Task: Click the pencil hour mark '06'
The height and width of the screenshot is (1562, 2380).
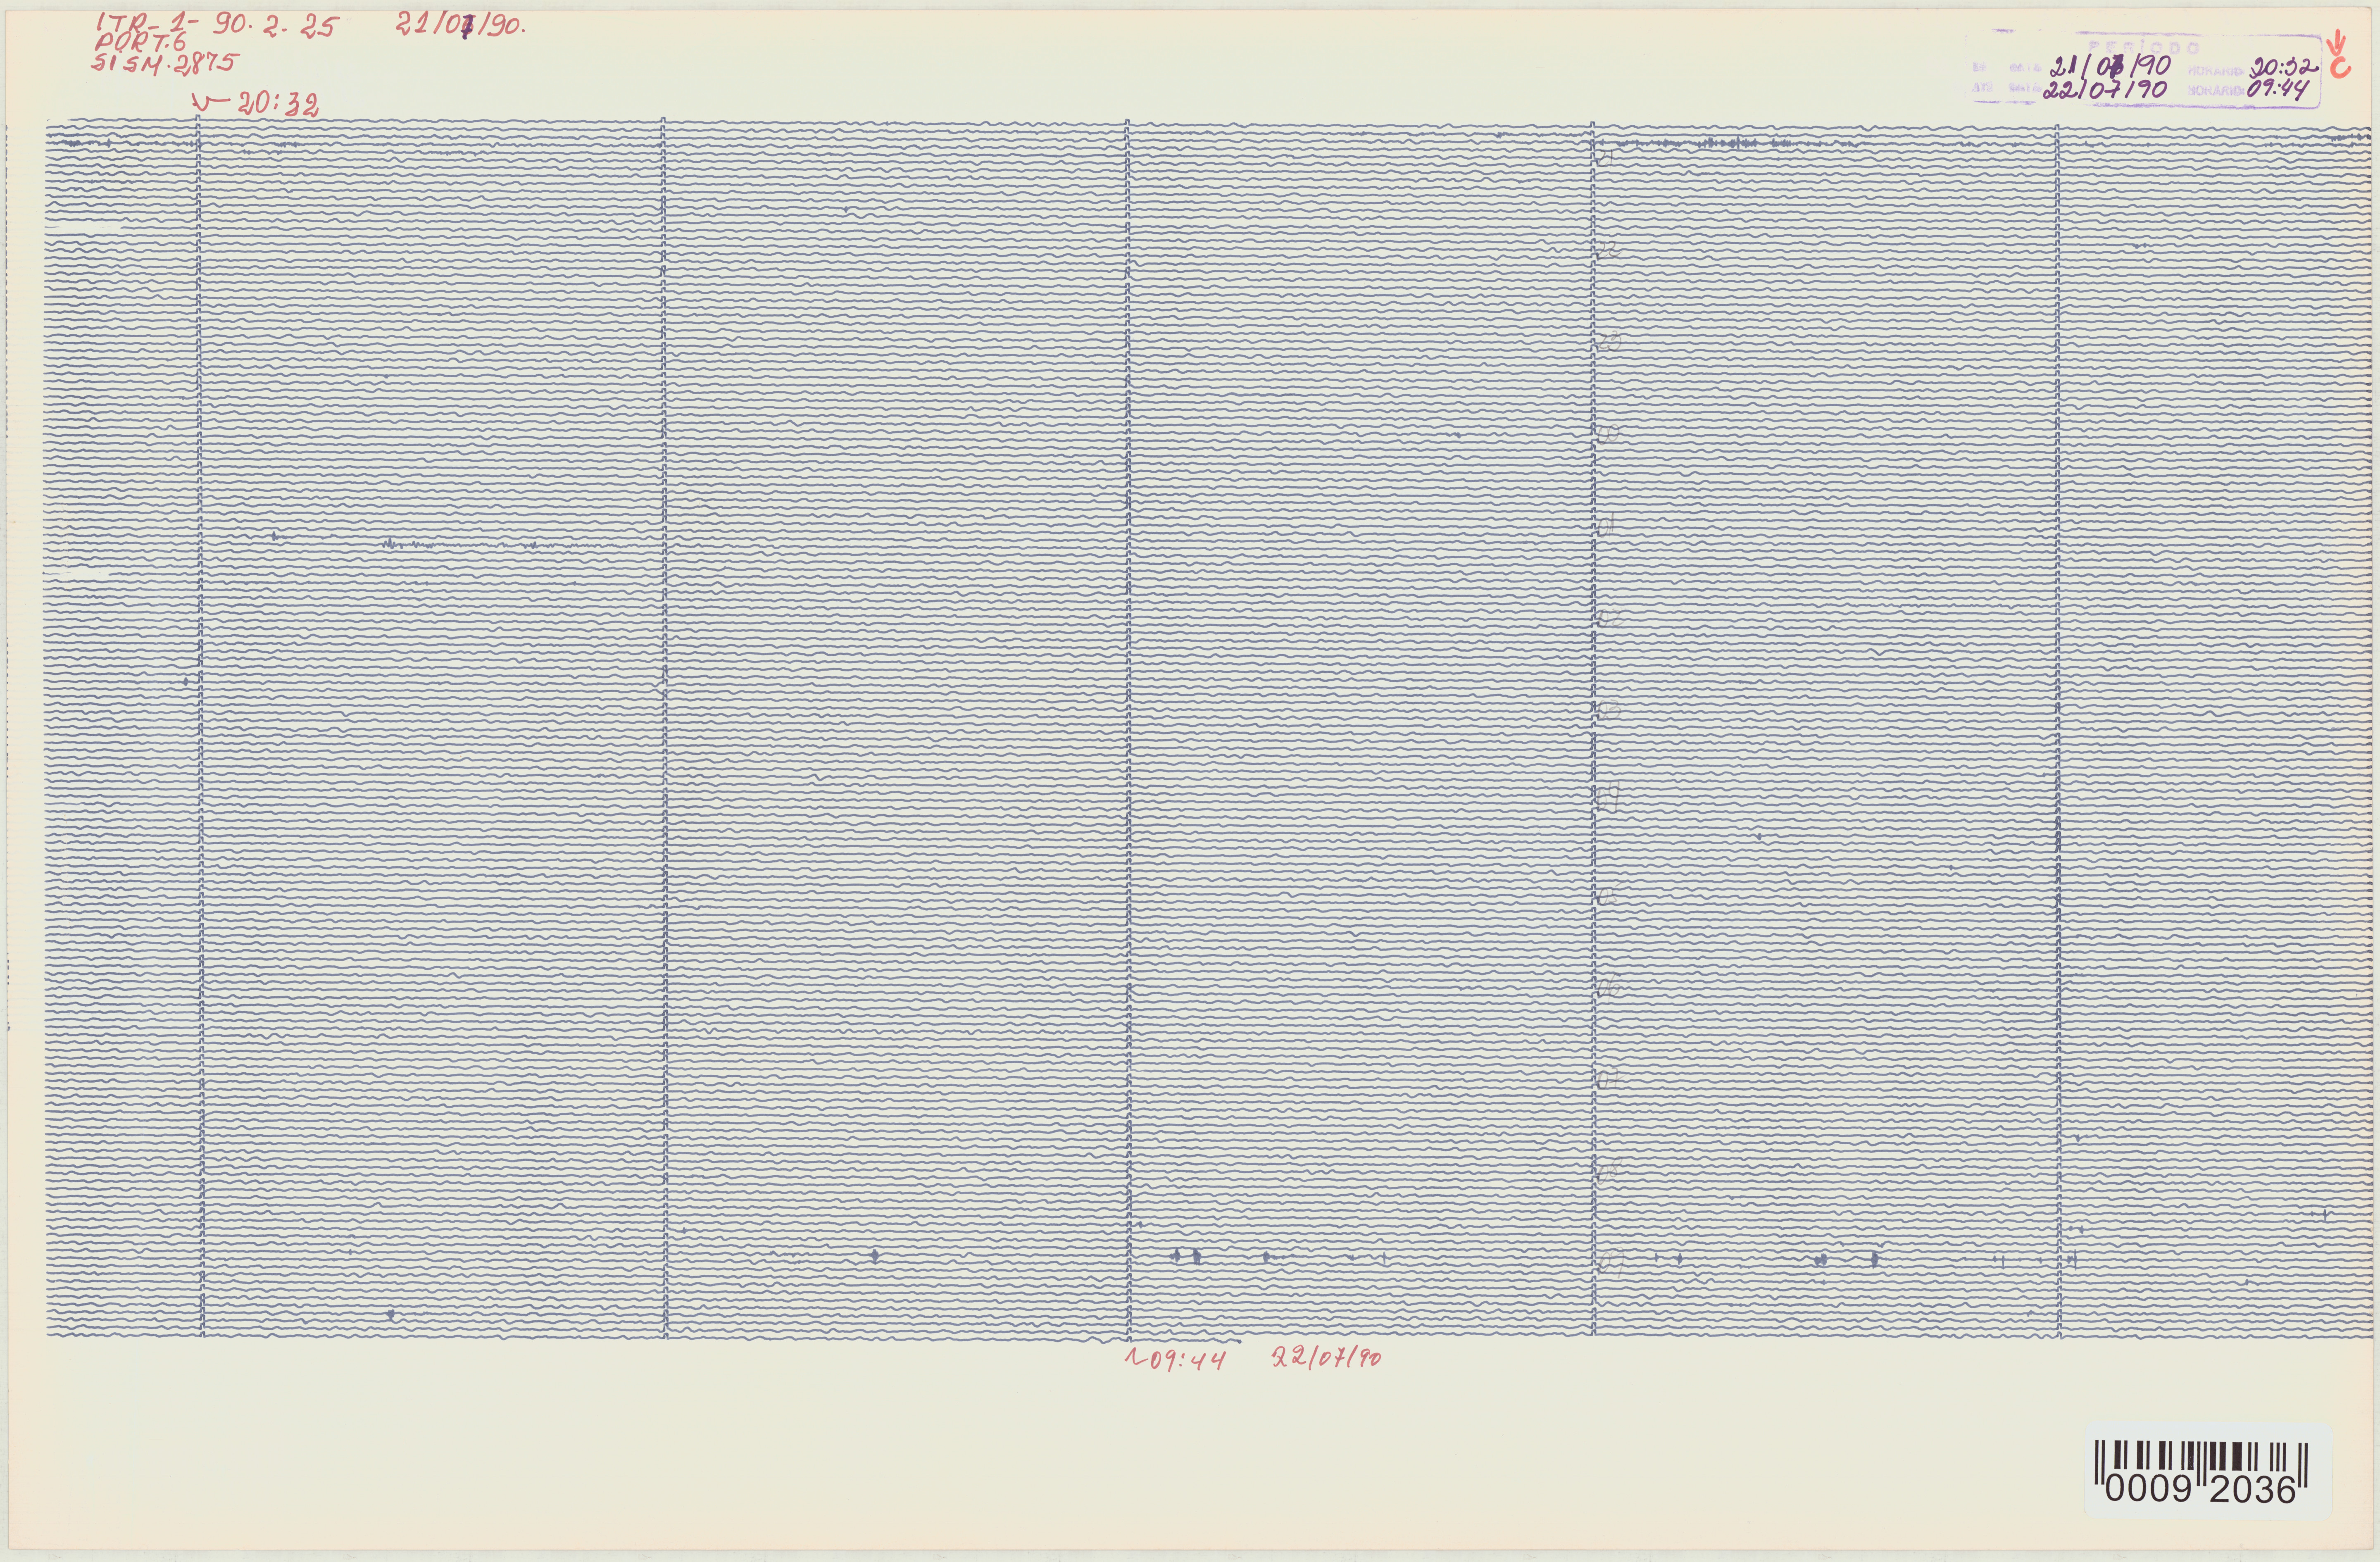Action: click(1609, 987)
